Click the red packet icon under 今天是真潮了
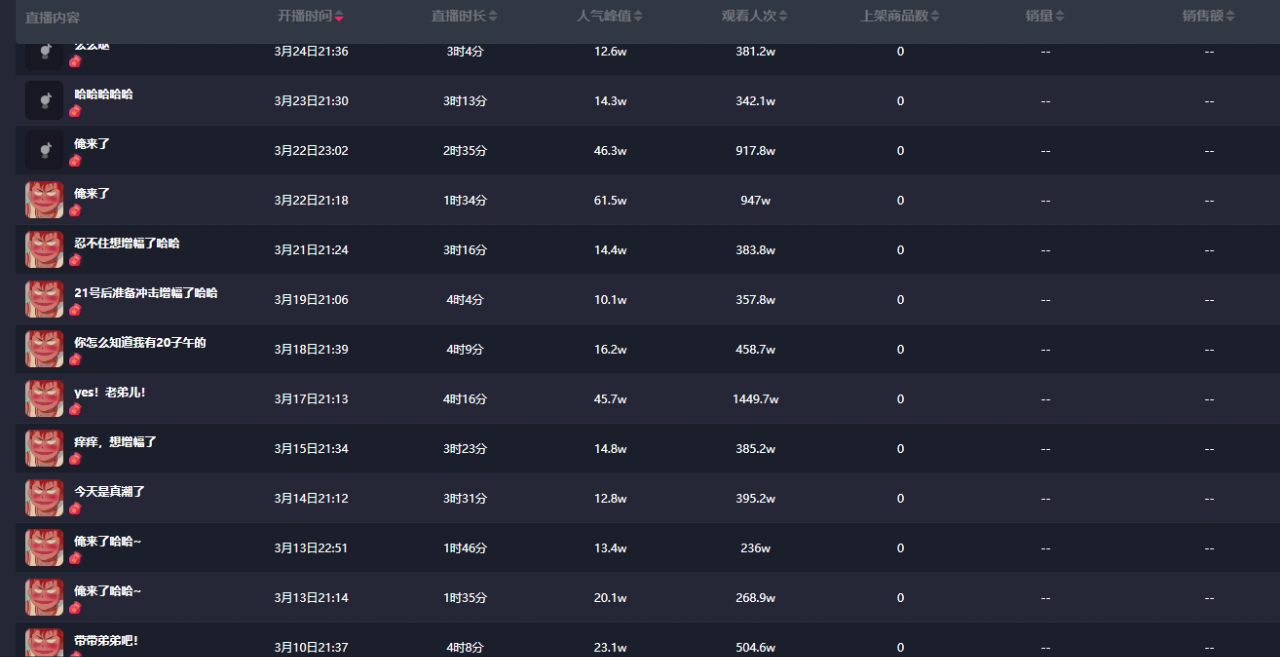The image size is (1280, 657). coord(75,508)
